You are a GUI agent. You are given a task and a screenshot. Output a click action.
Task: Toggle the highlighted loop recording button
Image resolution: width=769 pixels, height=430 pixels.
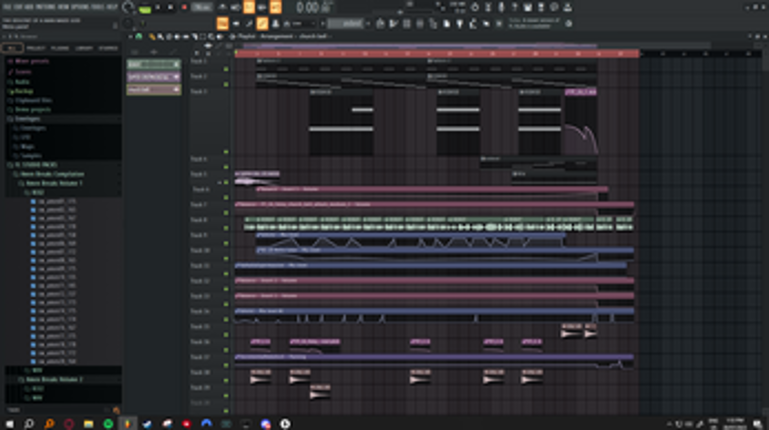tap(275, 7)
